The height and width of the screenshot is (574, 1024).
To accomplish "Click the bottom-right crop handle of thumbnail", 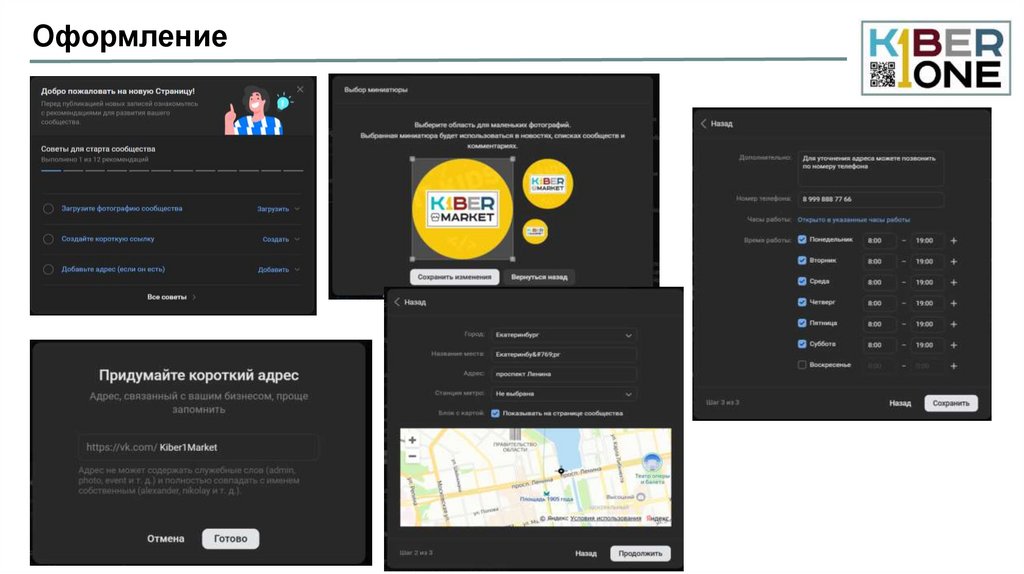I will [513, 259].
